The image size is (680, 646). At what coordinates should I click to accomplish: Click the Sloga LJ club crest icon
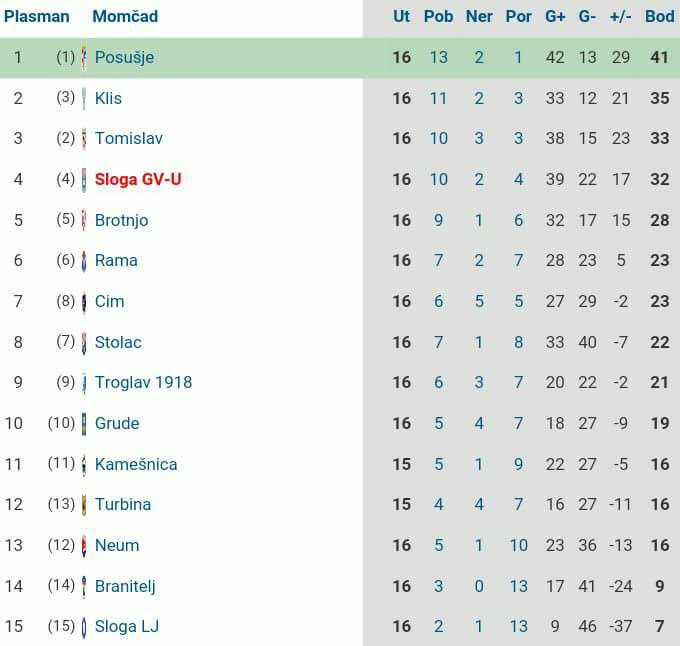[84, 627]
